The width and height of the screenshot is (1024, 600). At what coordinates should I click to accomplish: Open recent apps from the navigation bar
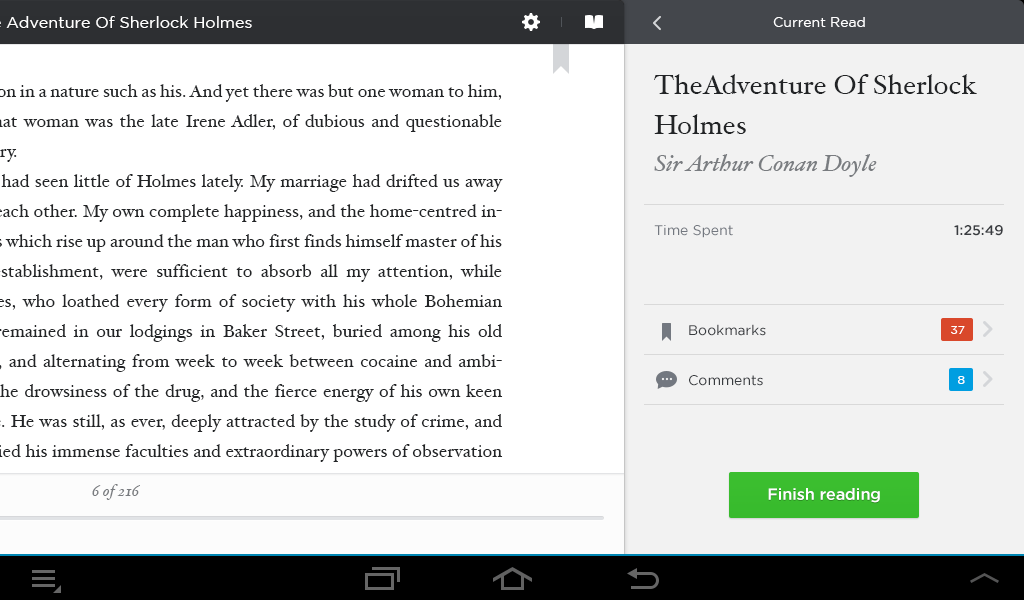pyautogui.click(x=381, y=578)
